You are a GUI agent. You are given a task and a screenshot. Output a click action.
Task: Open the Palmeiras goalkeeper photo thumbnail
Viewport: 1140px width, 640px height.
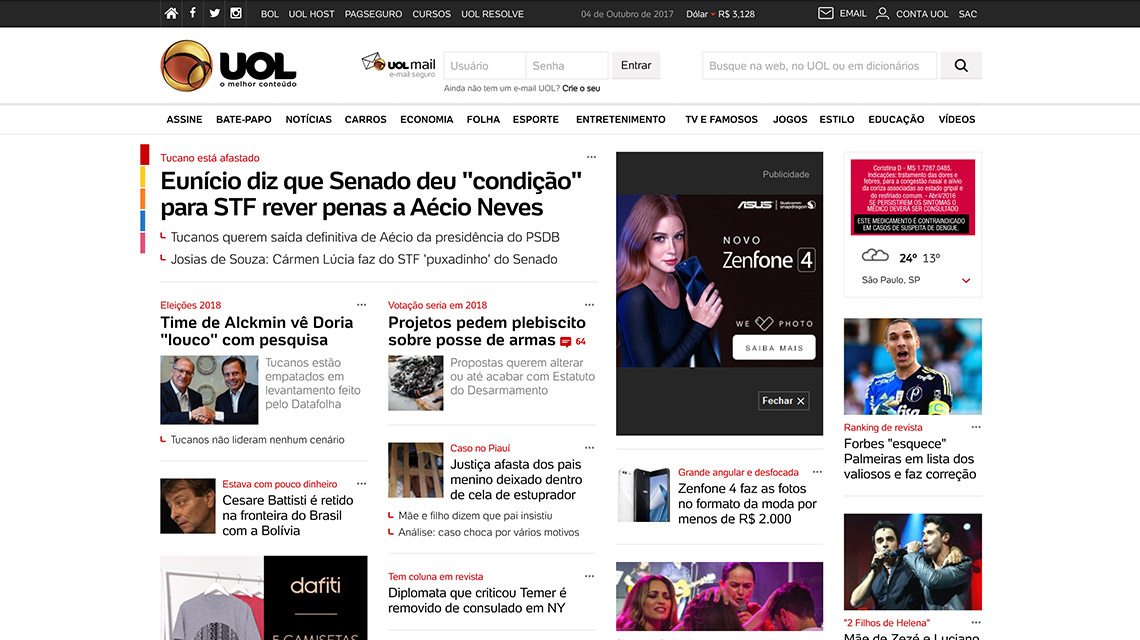(x=912, y=366)
